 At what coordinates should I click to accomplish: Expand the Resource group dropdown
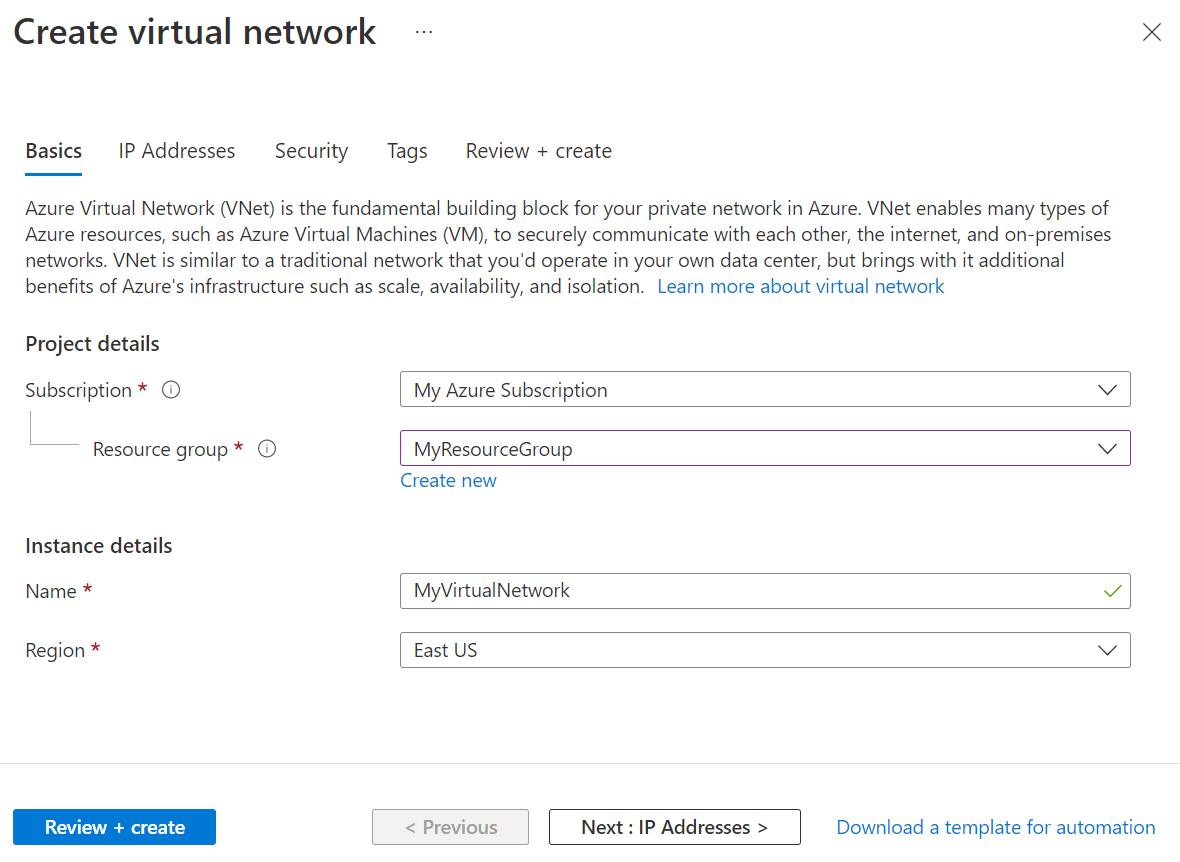[x=1107, y=448]
